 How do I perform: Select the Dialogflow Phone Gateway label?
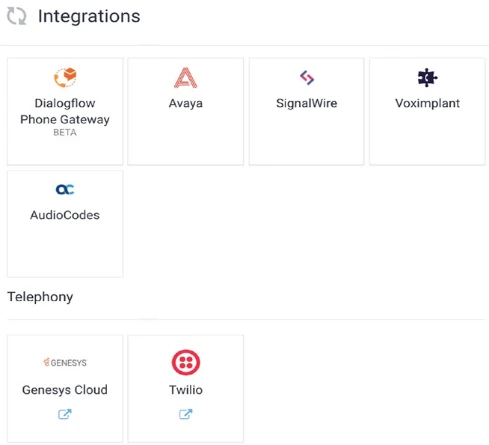tap(65, 111)
